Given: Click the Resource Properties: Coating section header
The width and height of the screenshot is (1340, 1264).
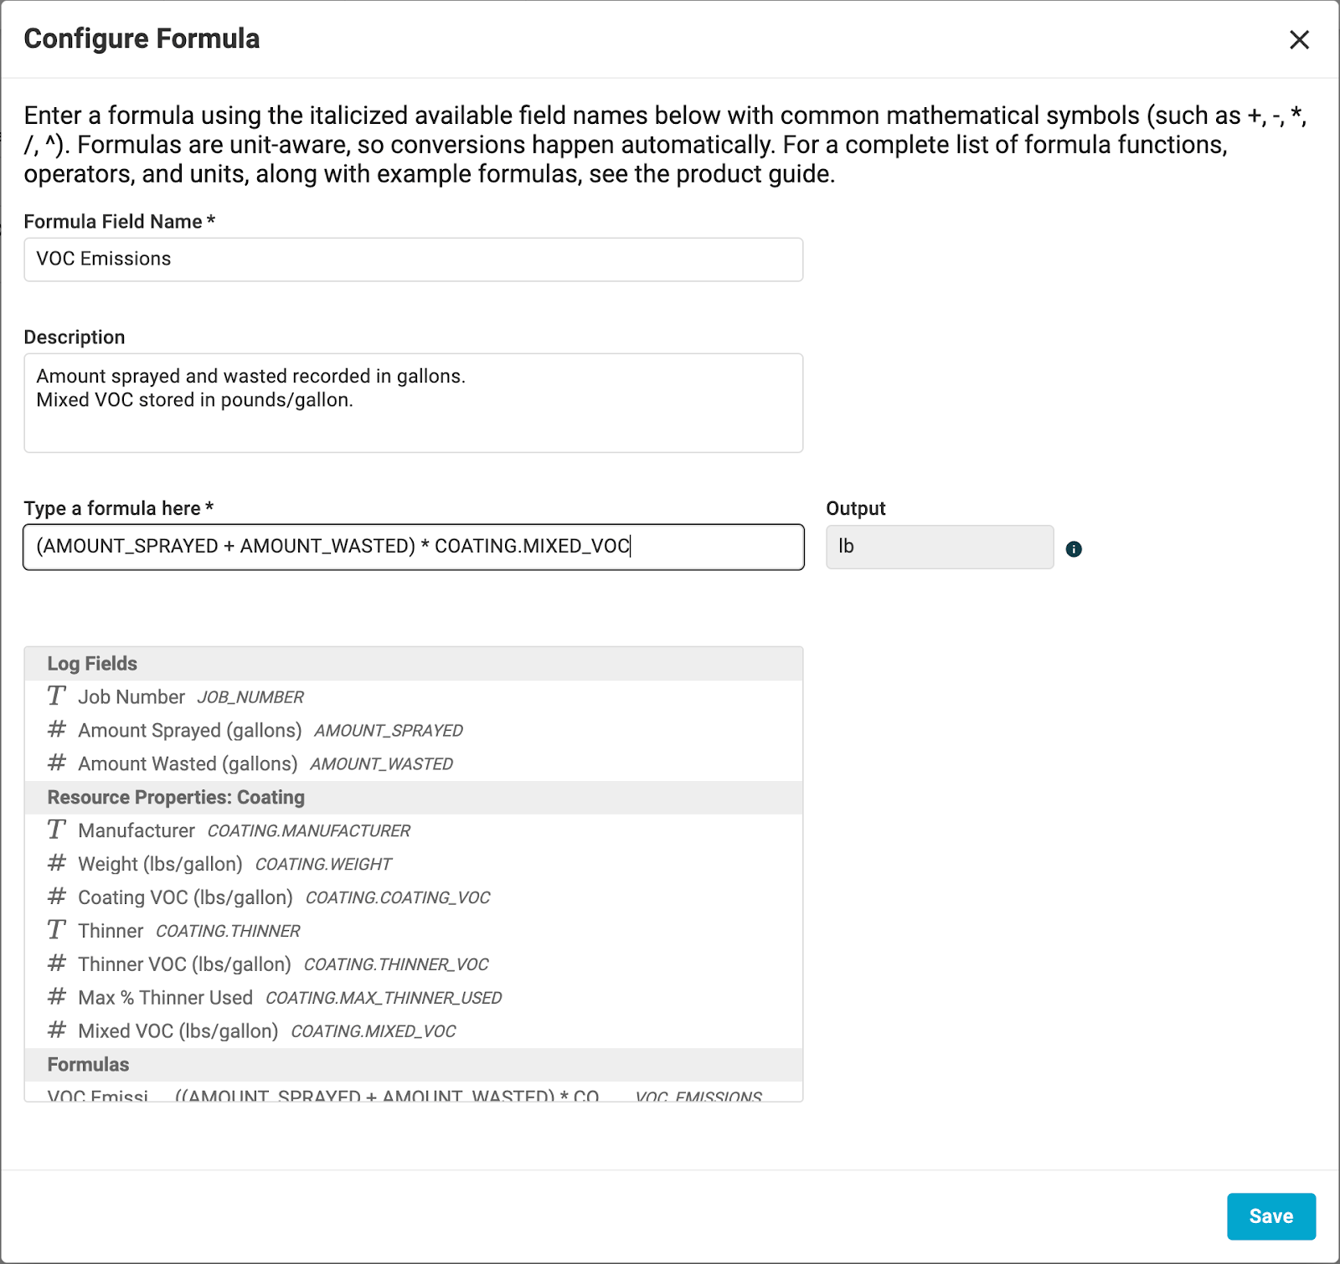Looking at the screenshot, I should (x=176, y=797).
